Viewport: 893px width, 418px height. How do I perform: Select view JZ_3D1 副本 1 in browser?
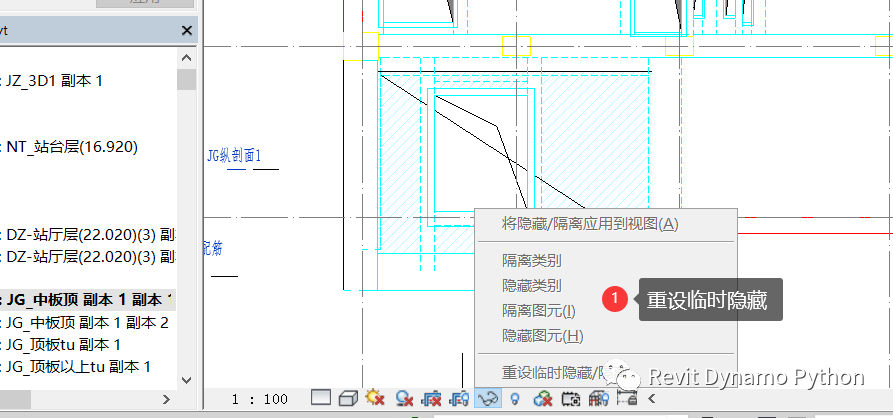[54, 81]
